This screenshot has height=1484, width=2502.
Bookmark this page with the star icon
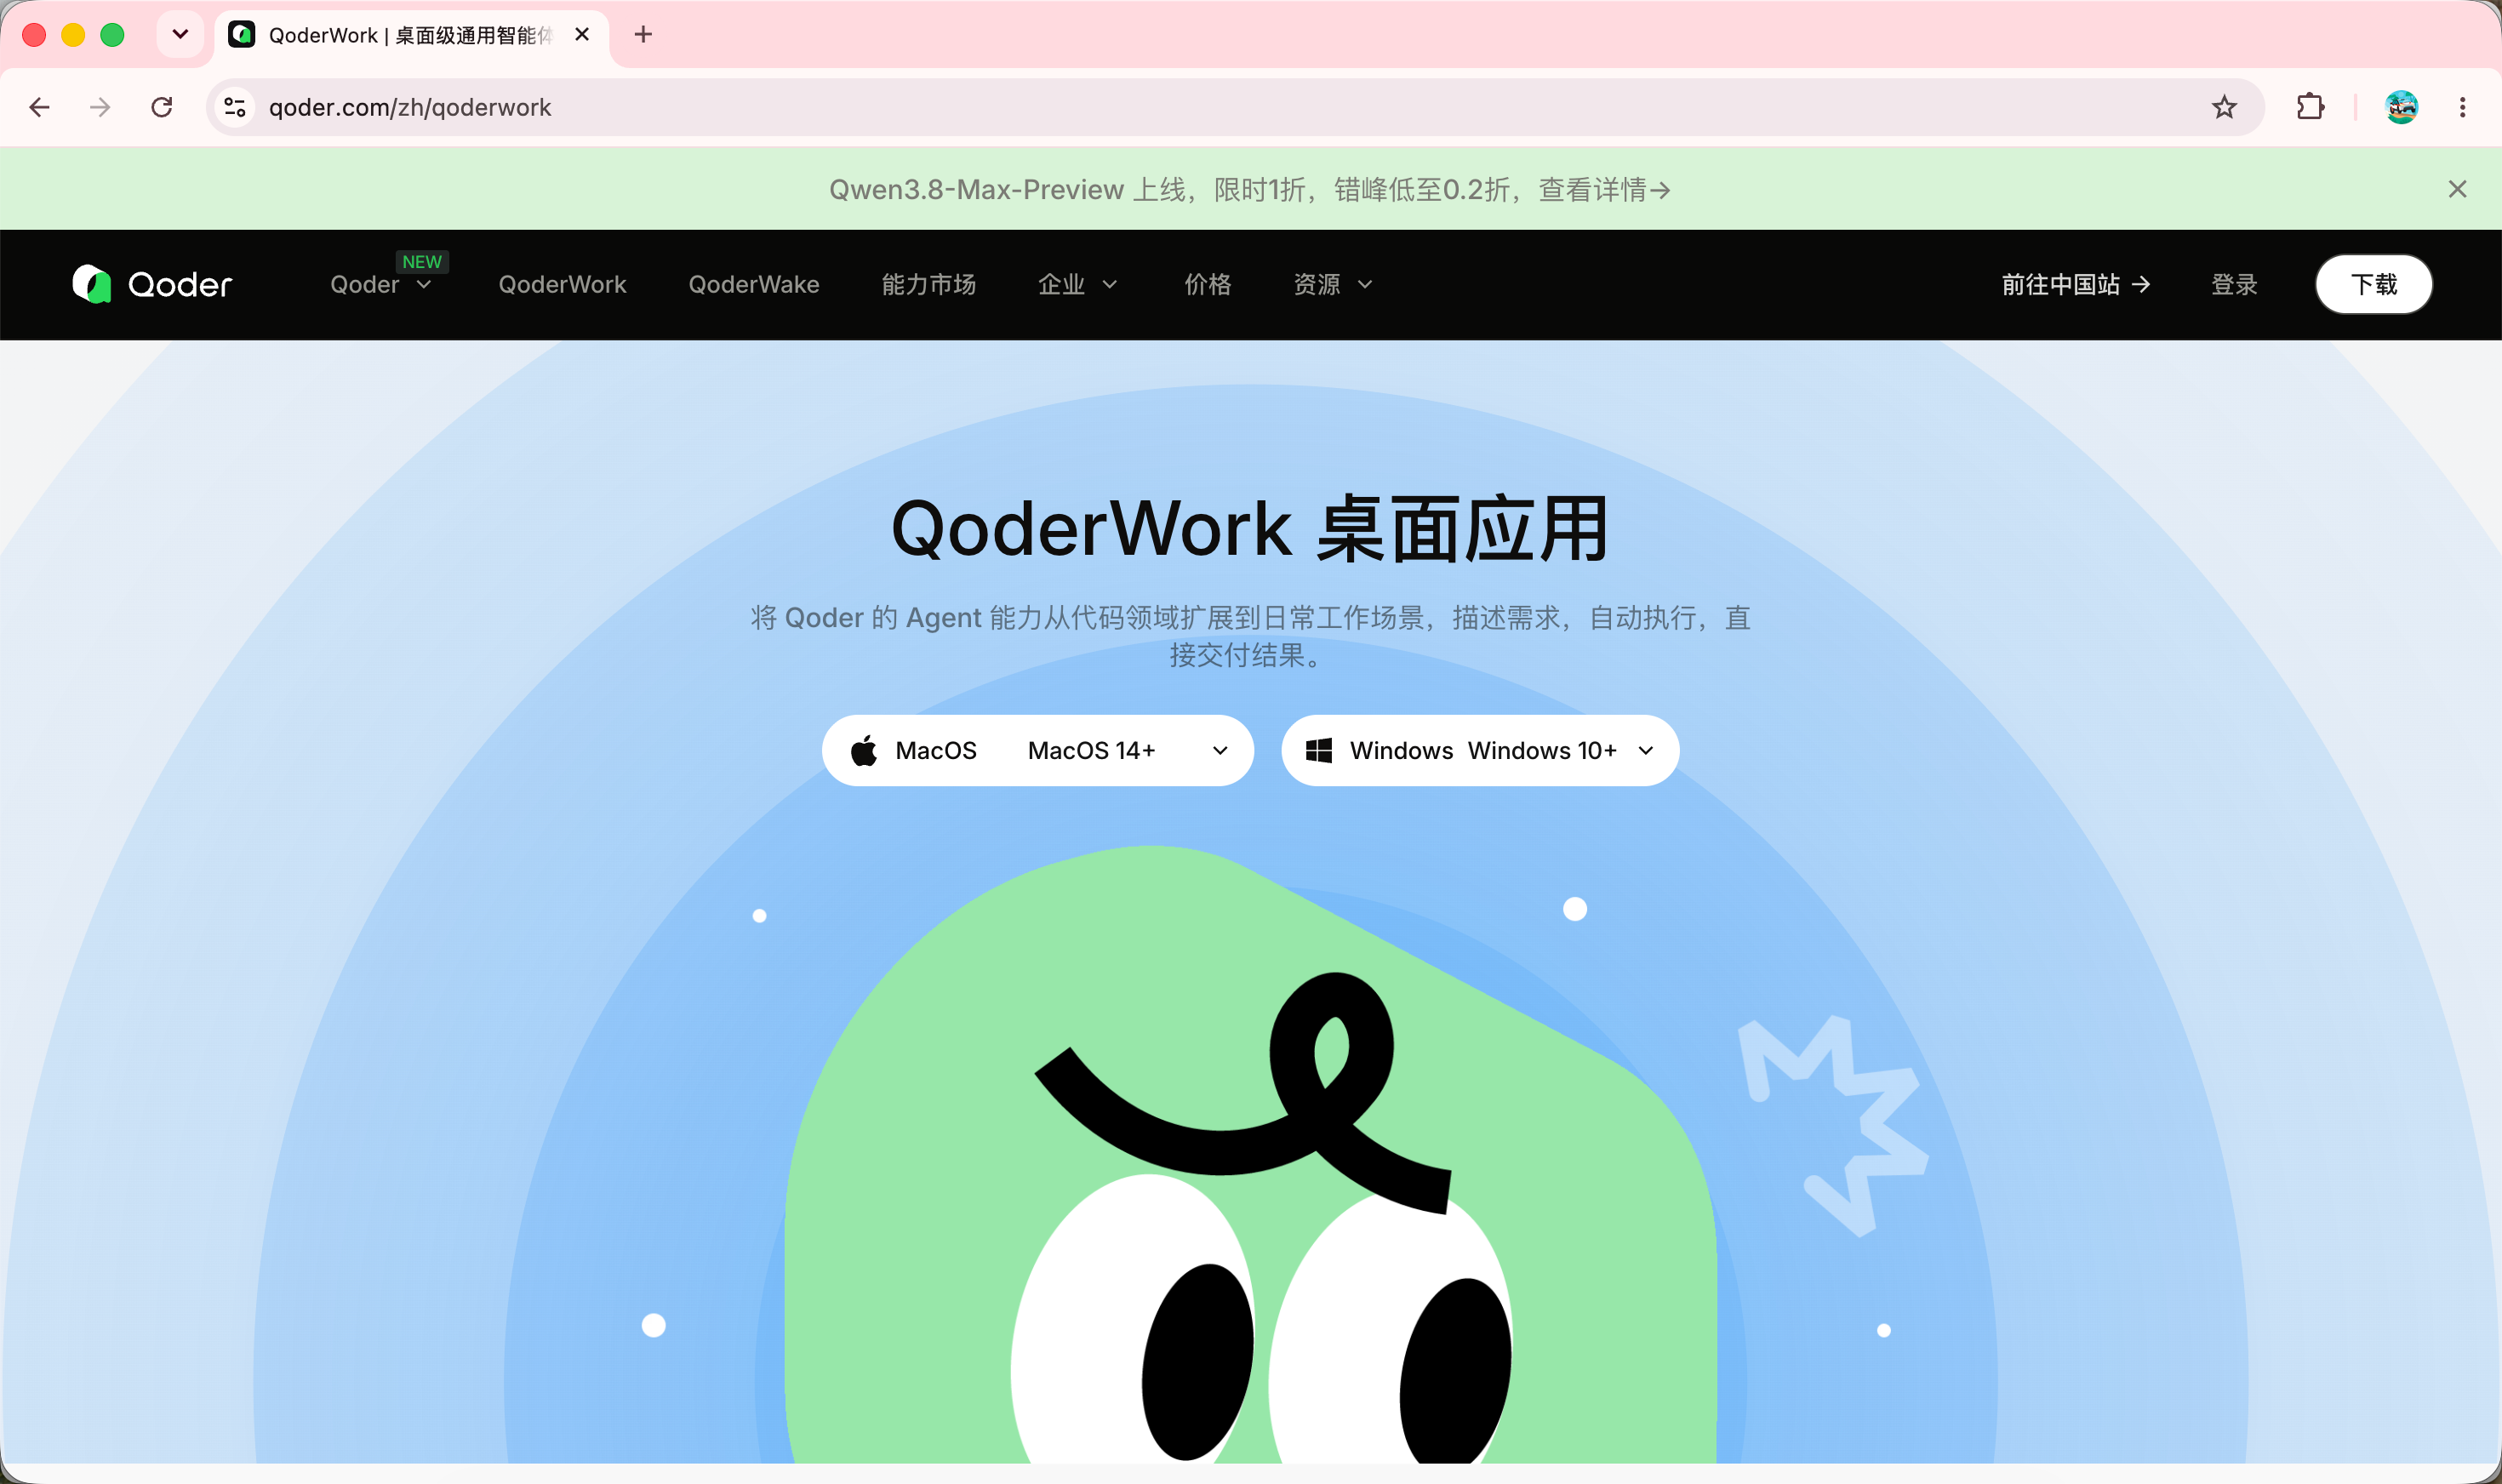[x=2223, y=107]
